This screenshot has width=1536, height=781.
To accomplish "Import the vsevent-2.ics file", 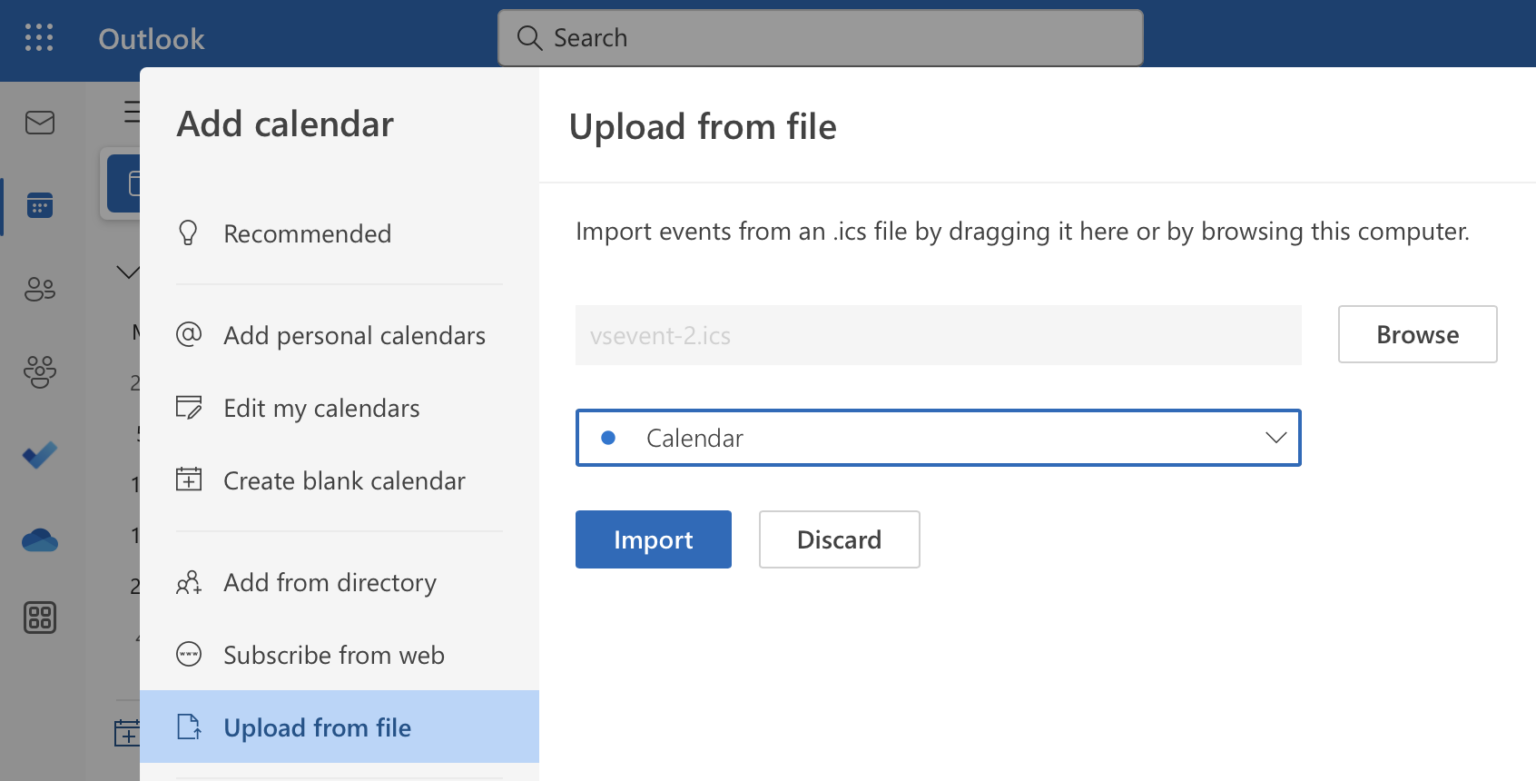I will pyautogui.click(x=653, y=539).
